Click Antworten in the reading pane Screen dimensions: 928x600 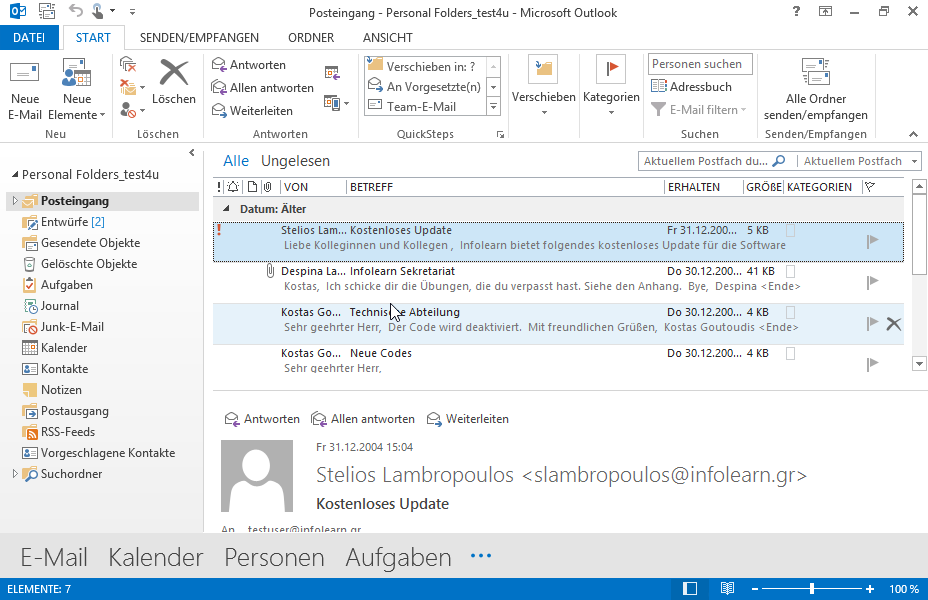coord(262,419)
